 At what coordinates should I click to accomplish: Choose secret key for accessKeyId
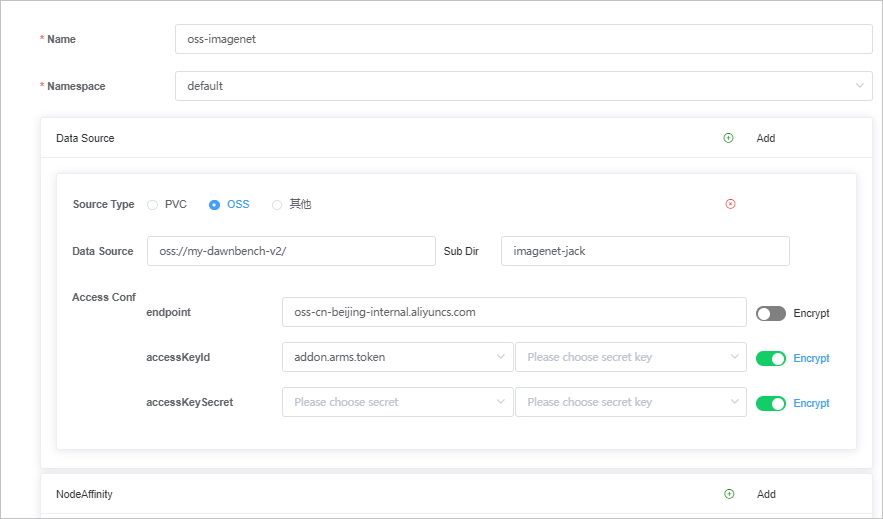[630, 357]
